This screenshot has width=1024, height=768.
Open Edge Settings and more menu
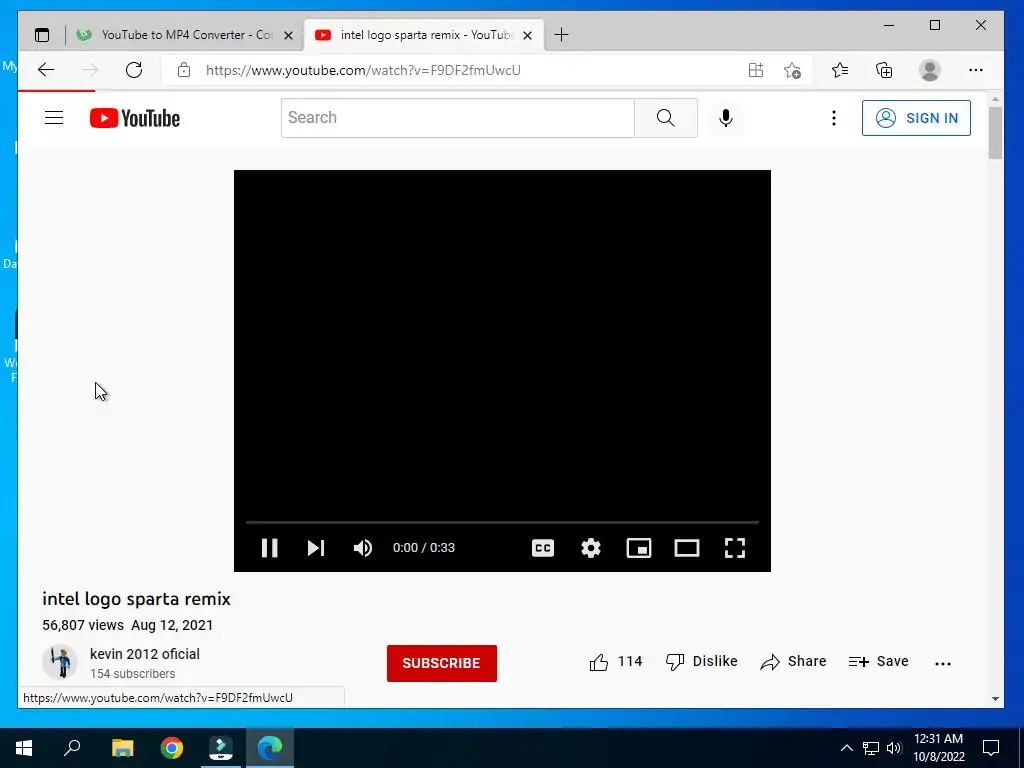[x=976, y=70]
